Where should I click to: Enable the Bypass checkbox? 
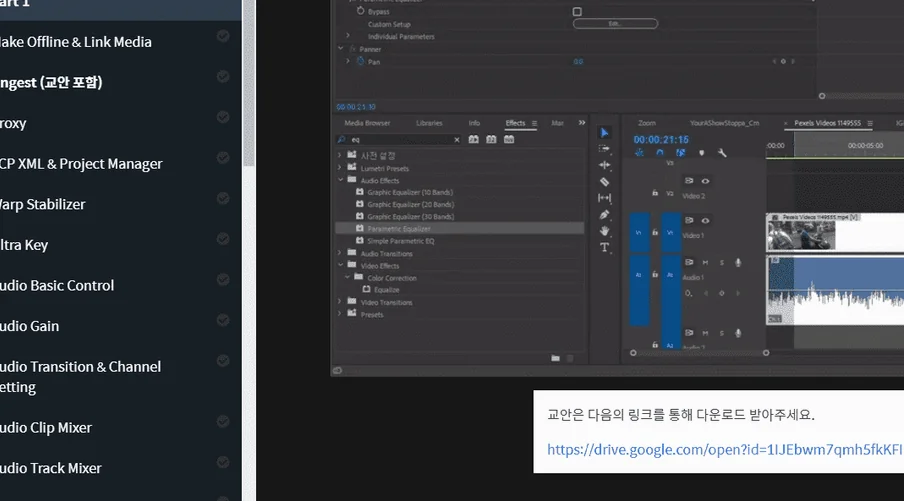click(577, 12)
